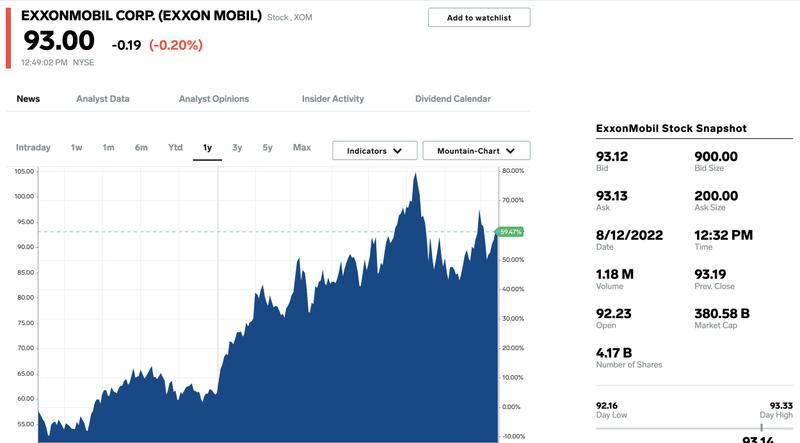Click the 92.23 Open value
Screen dimensions: 800x443
tap(613, 313)
